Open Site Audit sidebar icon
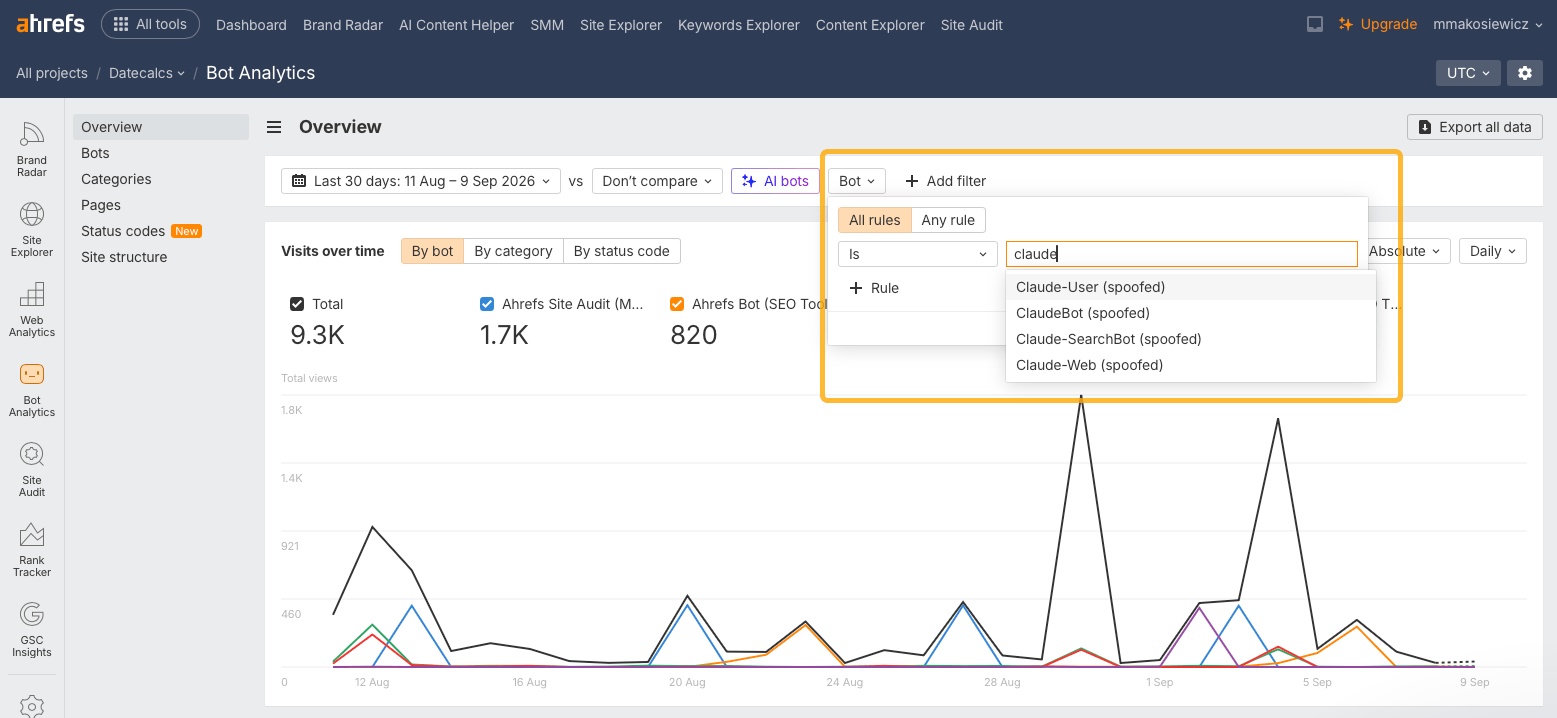Image resolution: width=1557 pixels, height=718 pixels. [32, 470]
